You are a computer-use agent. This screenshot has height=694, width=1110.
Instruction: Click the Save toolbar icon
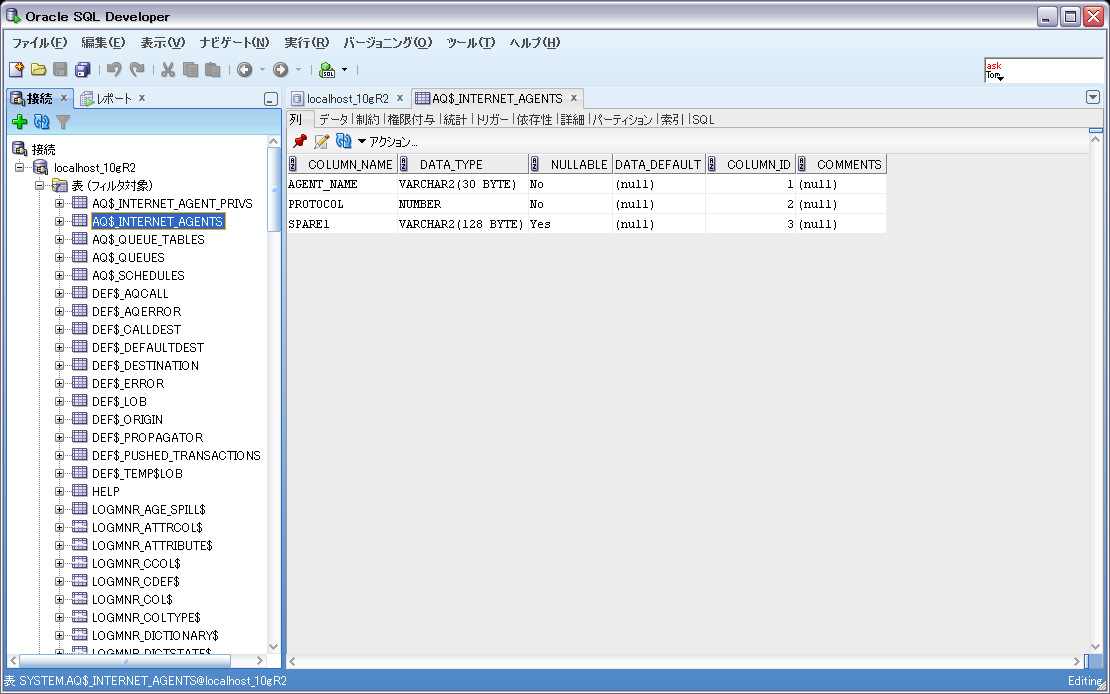[60, 69]
